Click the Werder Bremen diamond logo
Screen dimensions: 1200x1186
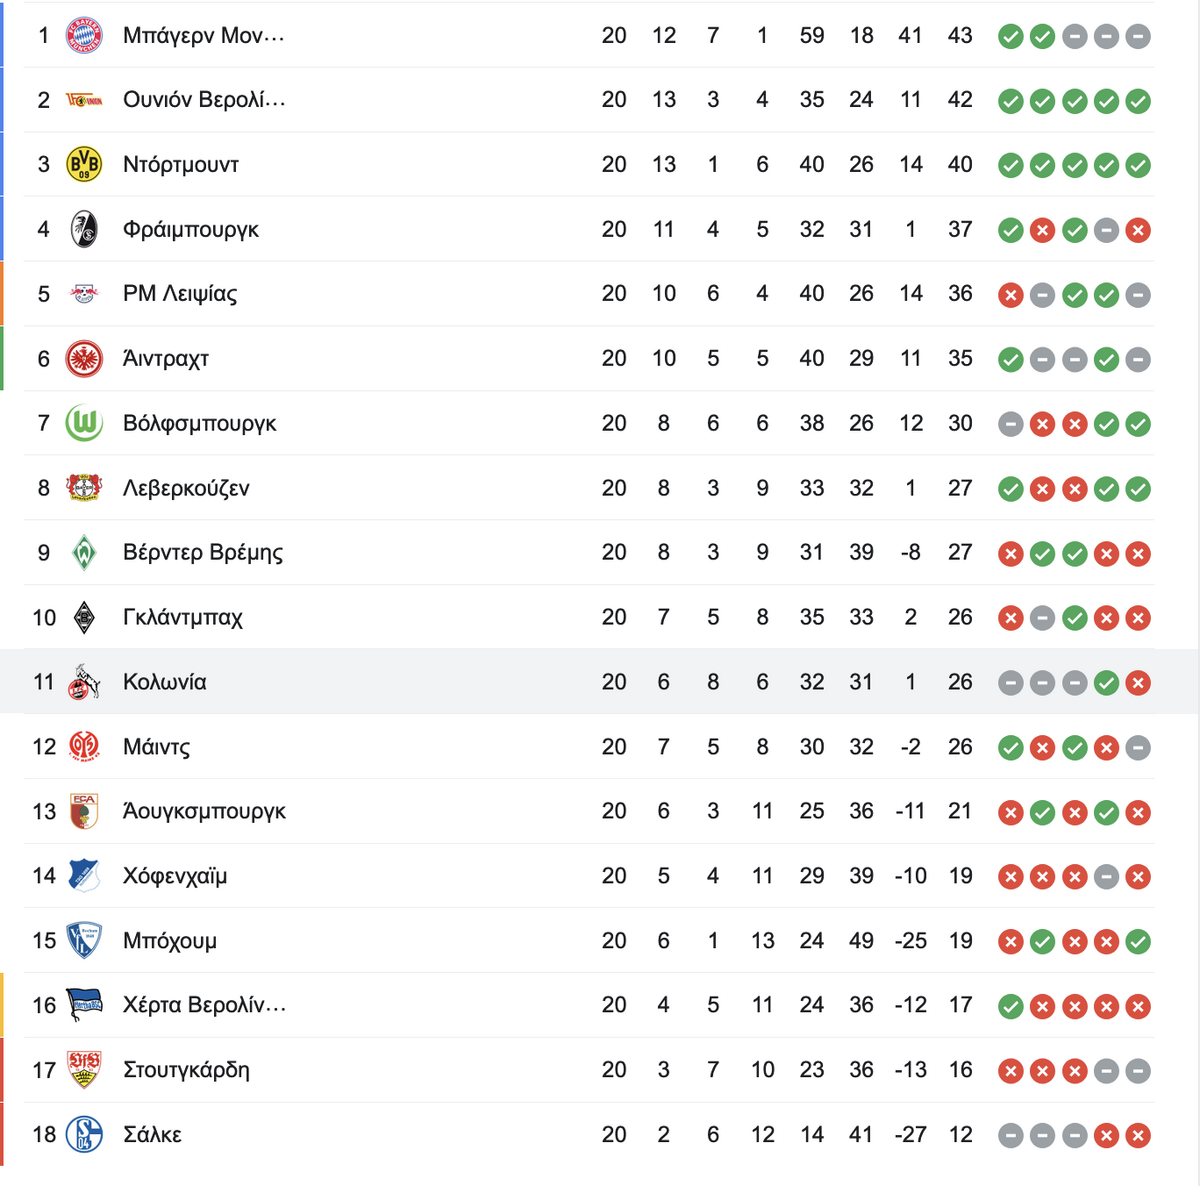(x=84, y=553)
